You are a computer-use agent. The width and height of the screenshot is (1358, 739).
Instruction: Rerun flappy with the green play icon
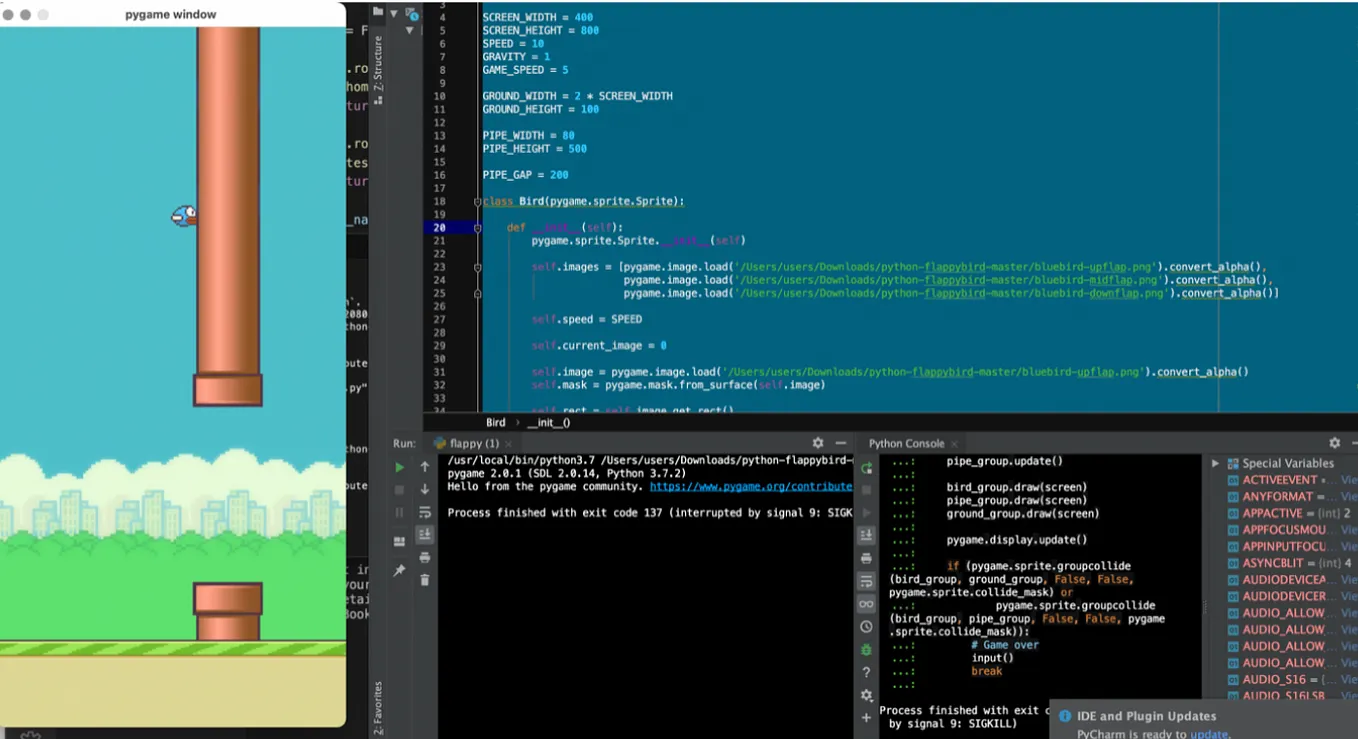click(400, 467)
